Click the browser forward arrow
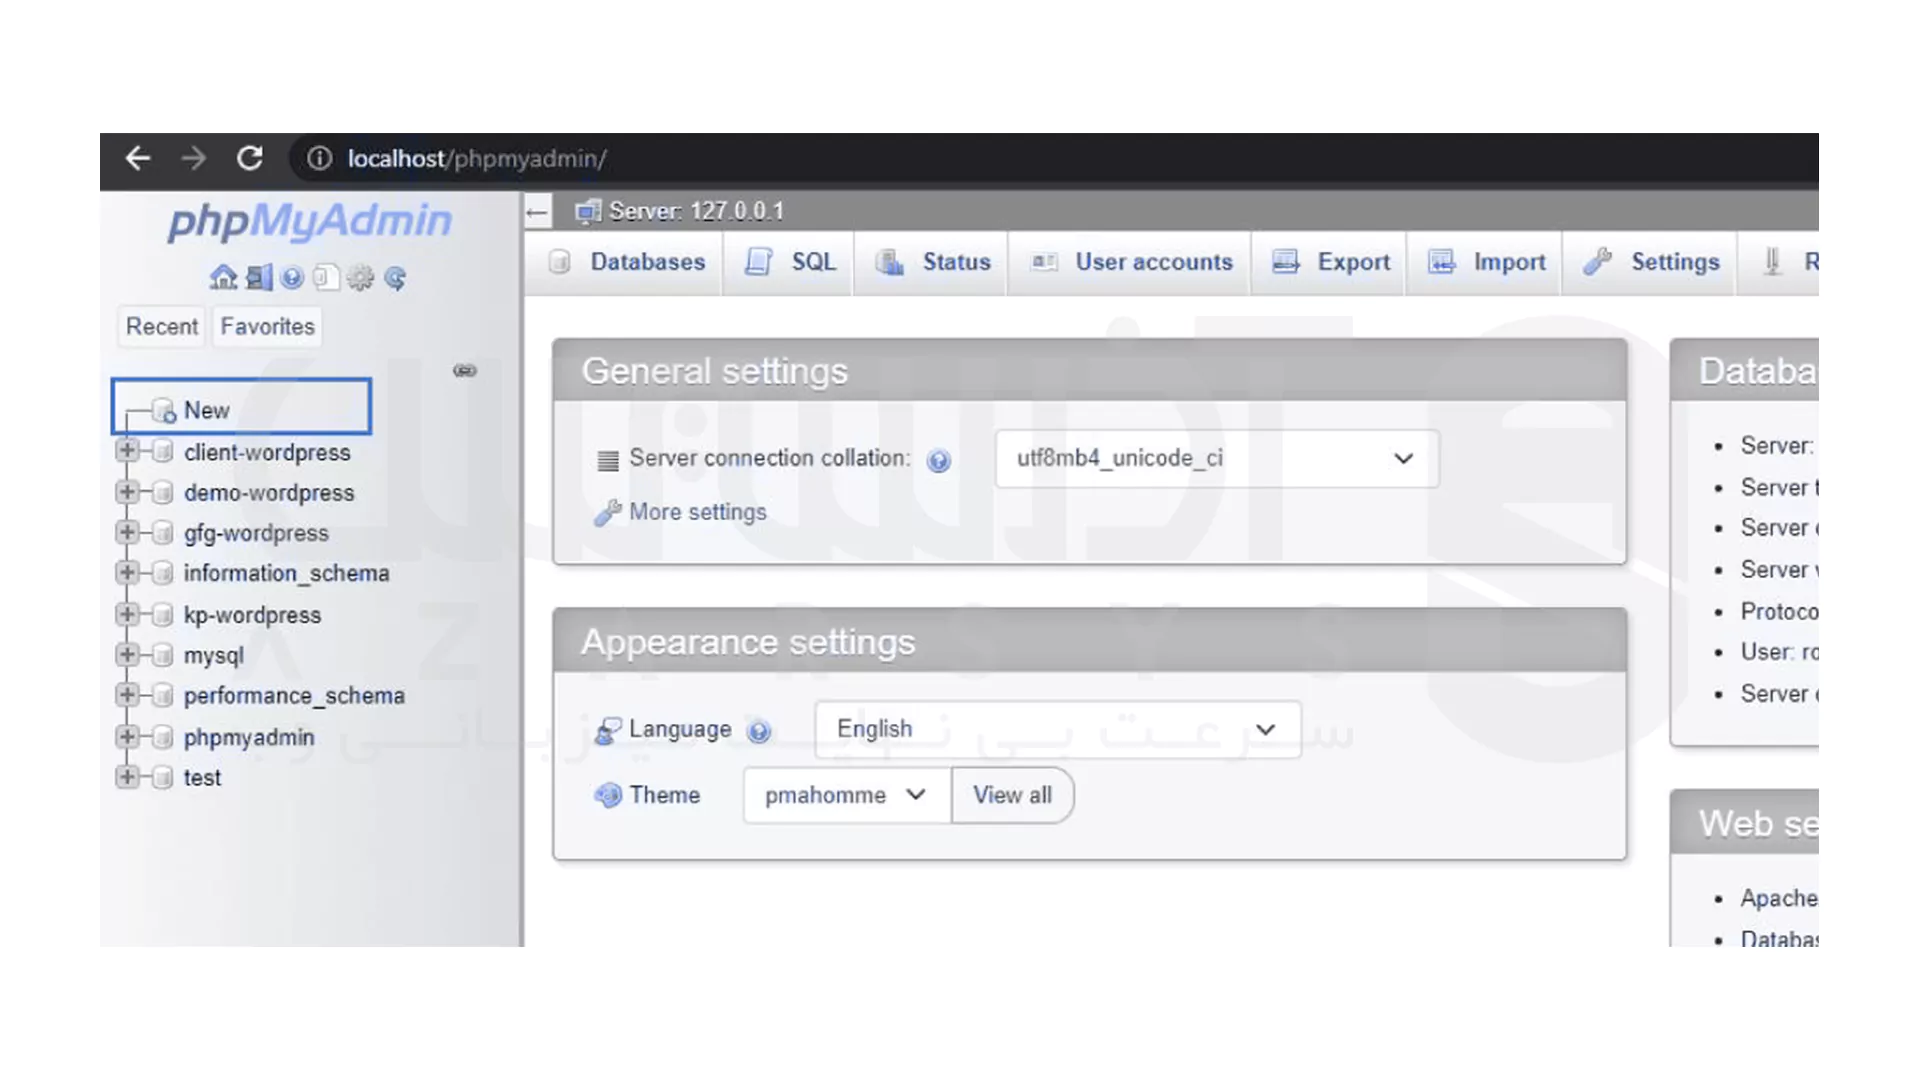Viewport: 1920px width, 1080px height. pyautogui.click(x=194, y=158)
